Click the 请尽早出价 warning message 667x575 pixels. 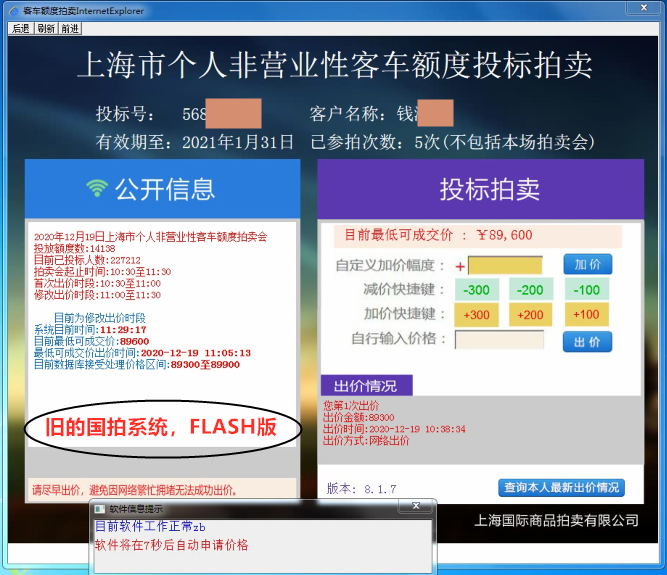134,490
